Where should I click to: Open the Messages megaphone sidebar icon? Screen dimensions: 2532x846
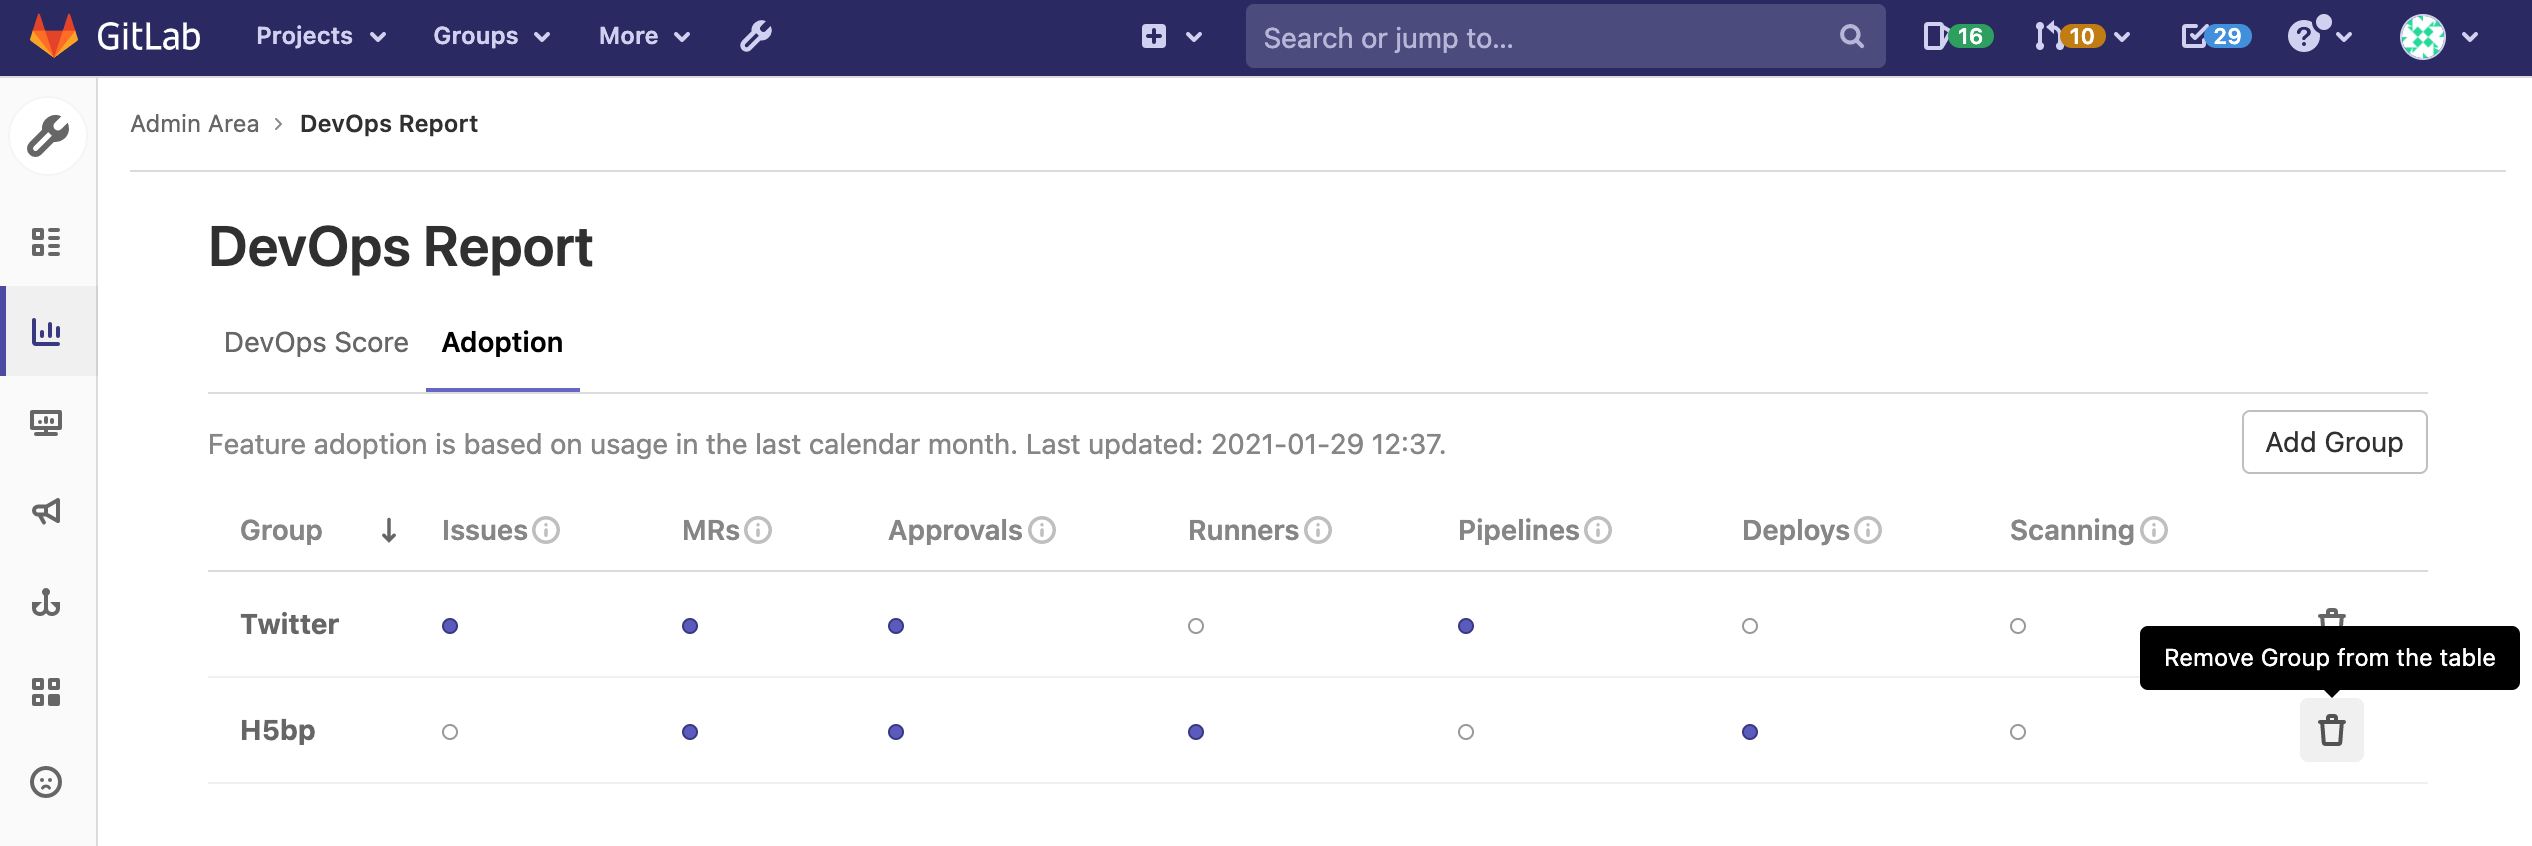[47, 512]
